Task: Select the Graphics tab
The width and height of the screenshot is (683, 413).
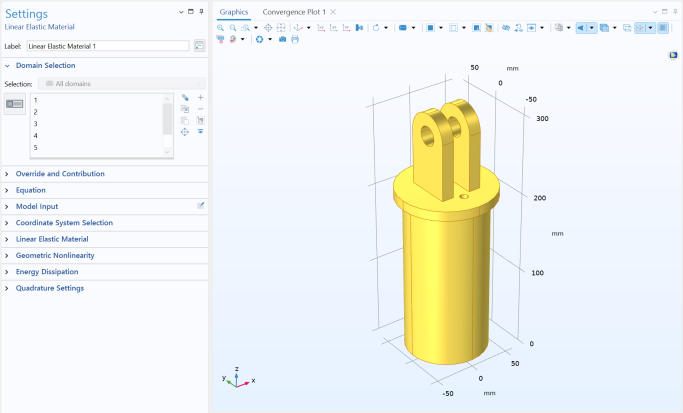Action: coord(234,11)
